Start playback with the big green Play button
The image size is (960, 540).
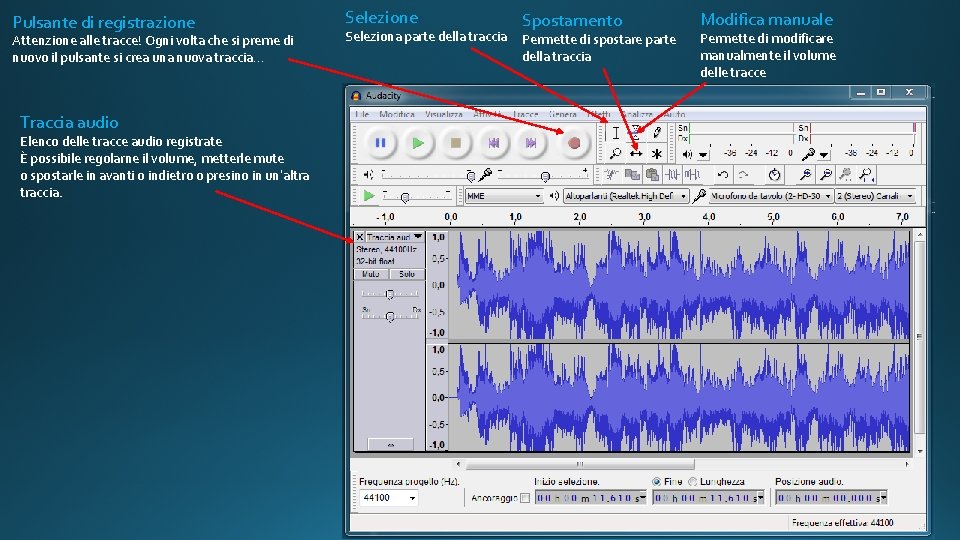[x=418, y=143]
